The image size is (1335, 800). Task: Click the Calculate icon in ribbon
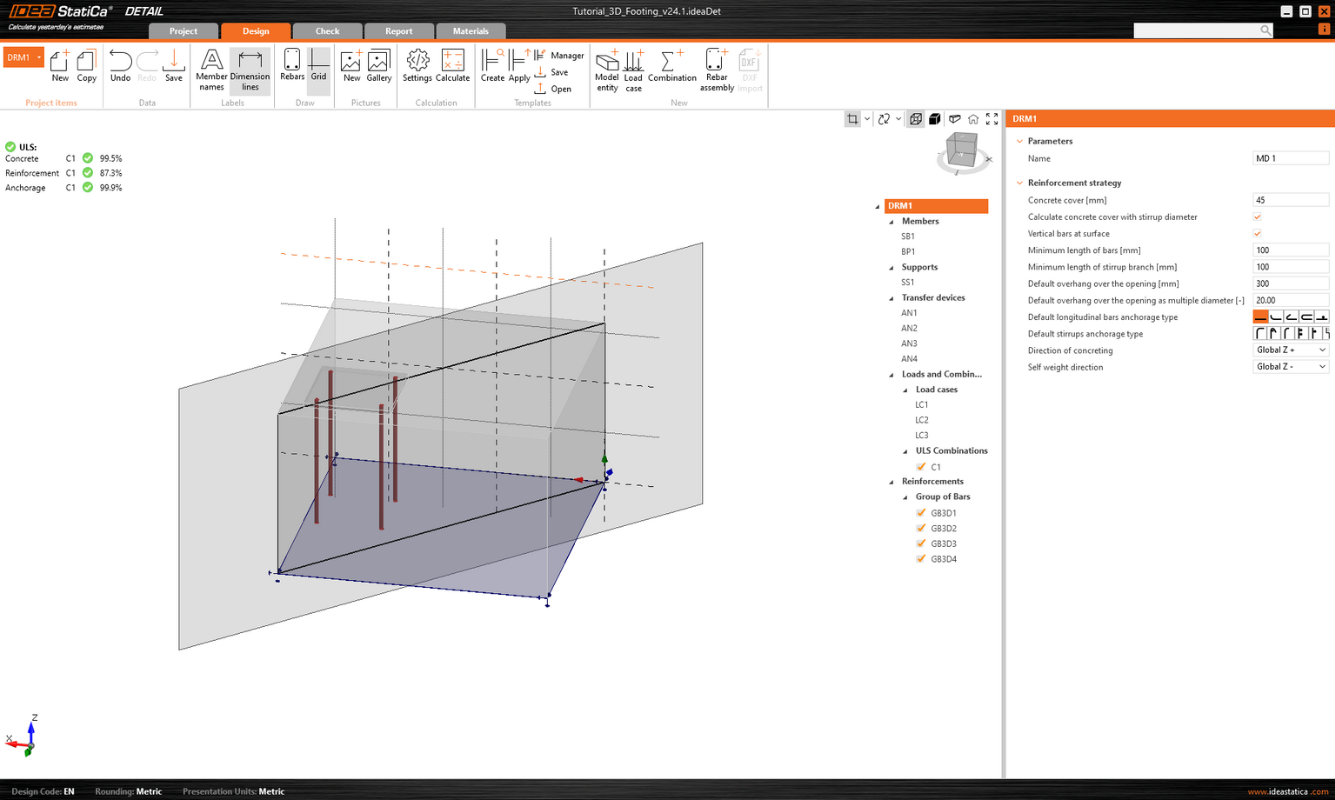[452, 67]
